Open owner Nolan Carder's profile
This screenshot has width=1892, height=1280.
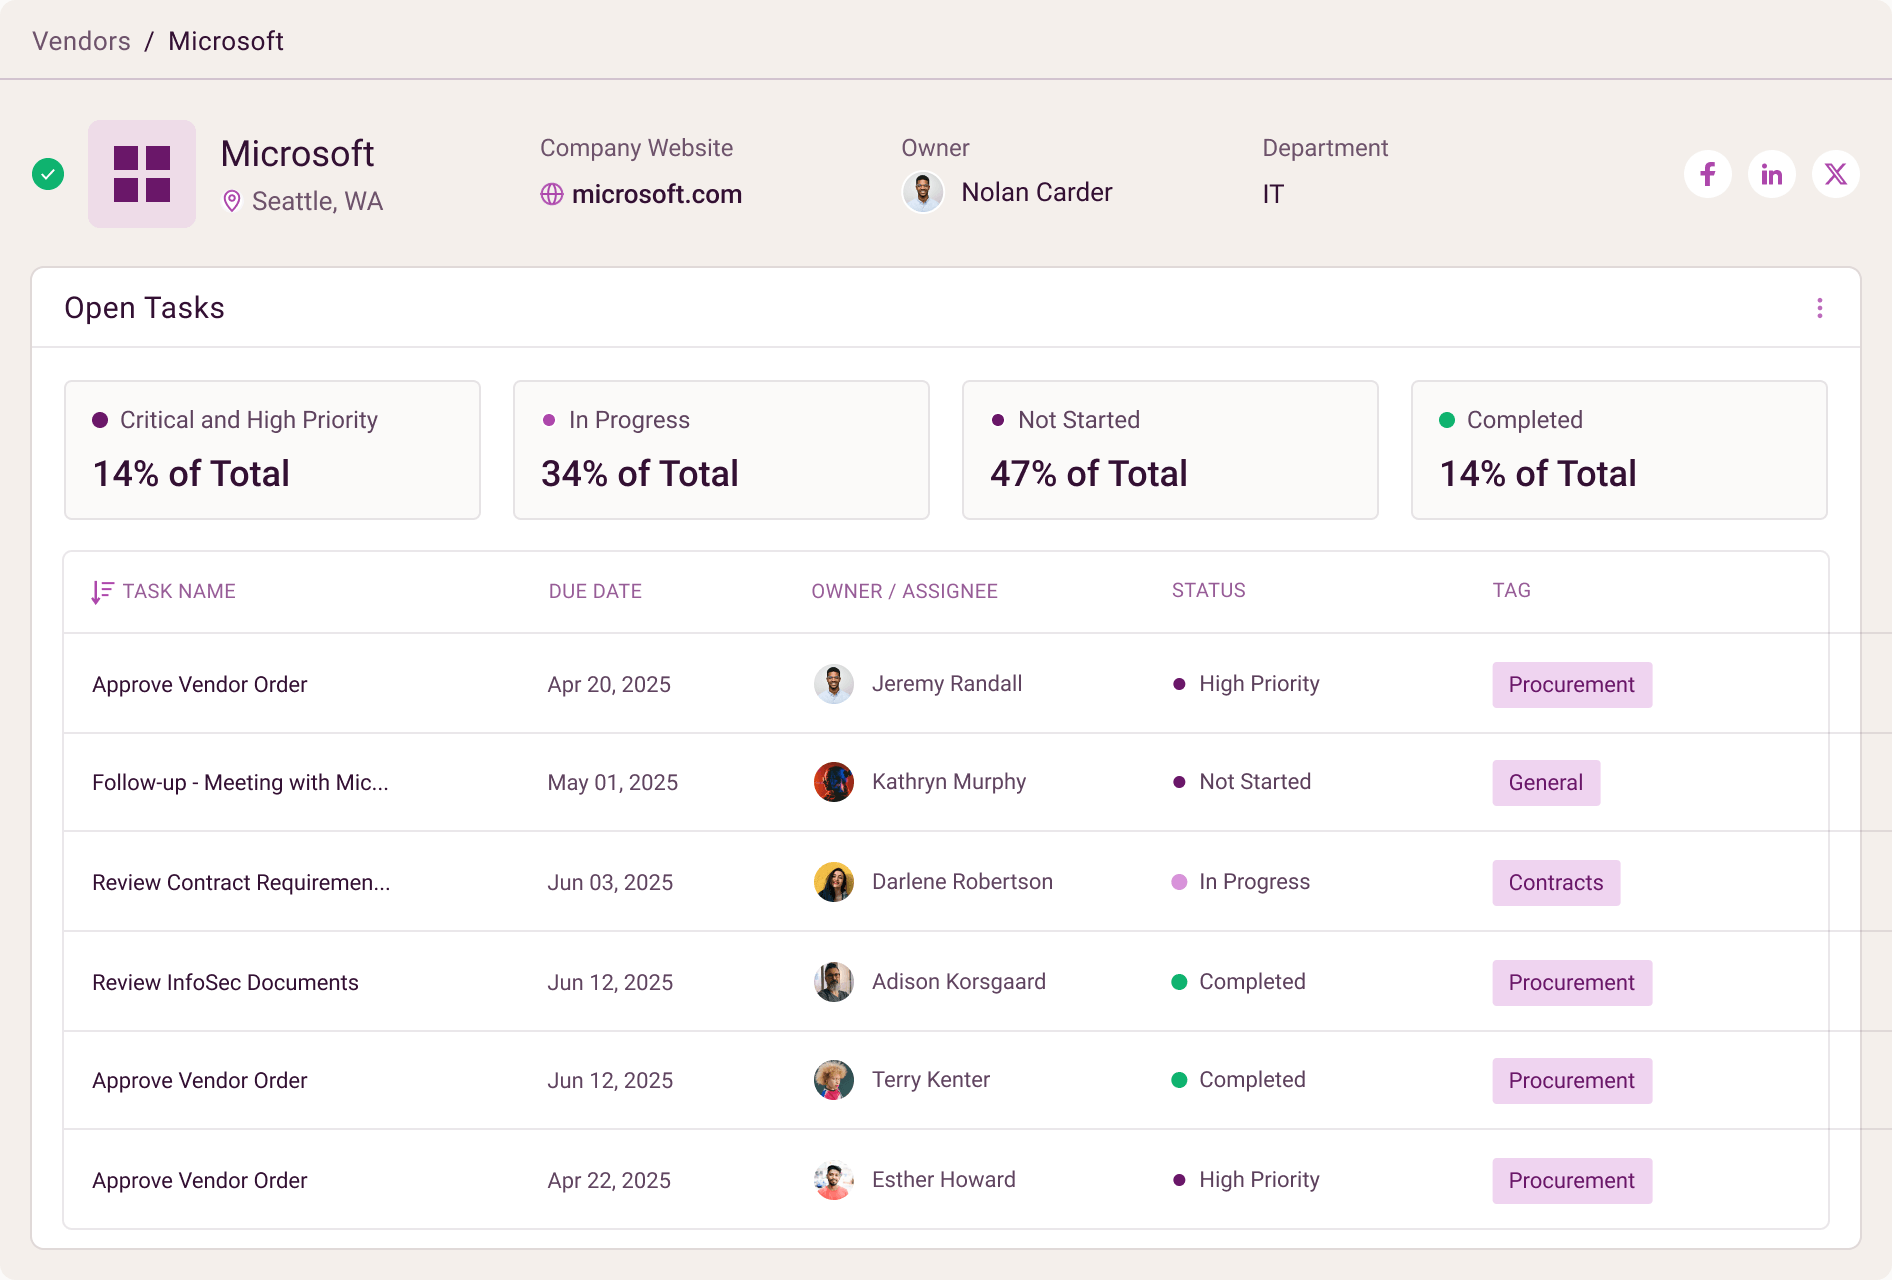[1037, 192]
